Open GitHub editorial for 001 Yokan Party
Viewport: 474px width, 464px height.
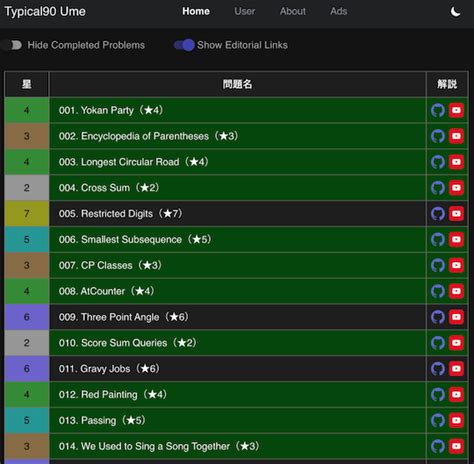point(438,110)
